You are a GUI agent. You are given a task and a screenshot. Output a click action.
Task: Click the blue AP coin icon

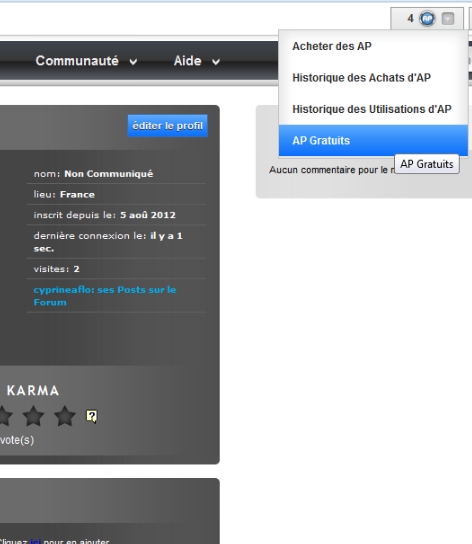[427, 18]
